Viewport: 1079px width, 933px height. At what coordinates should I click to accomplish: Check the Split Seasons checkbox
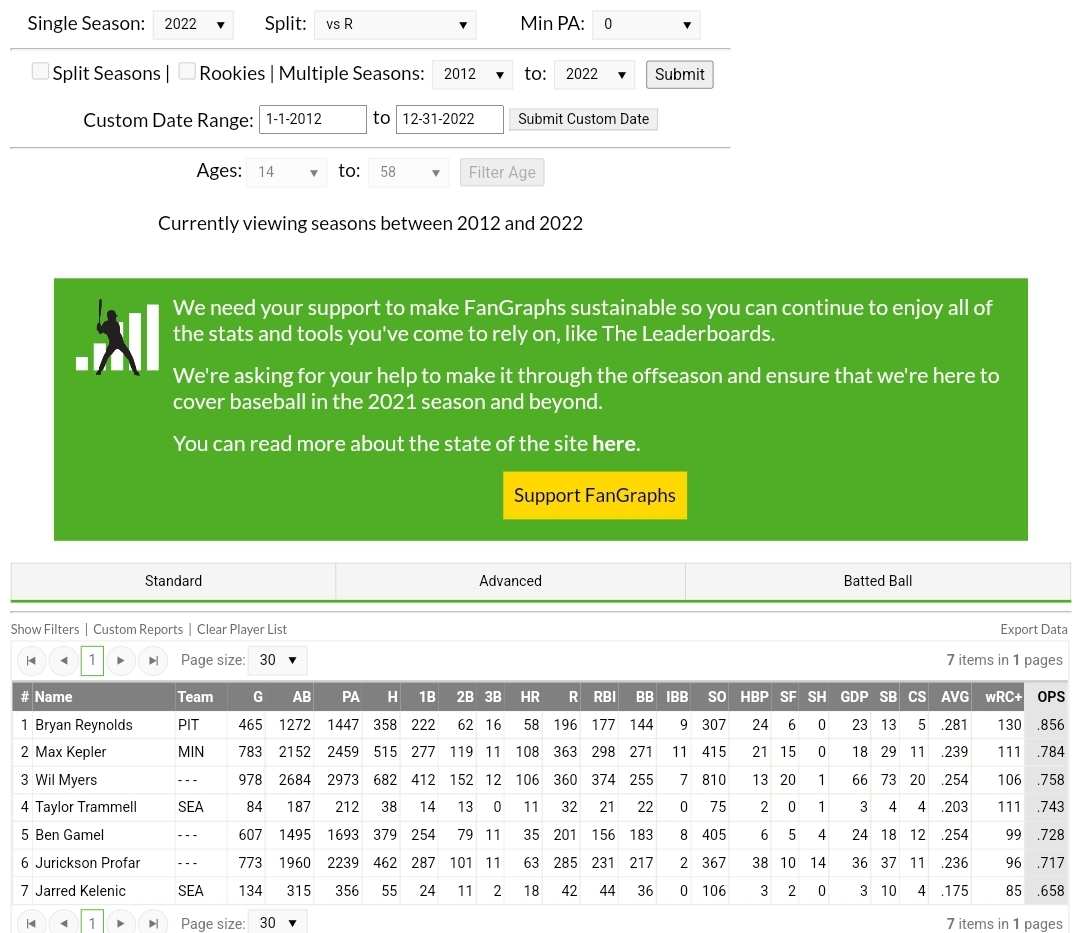41,72
